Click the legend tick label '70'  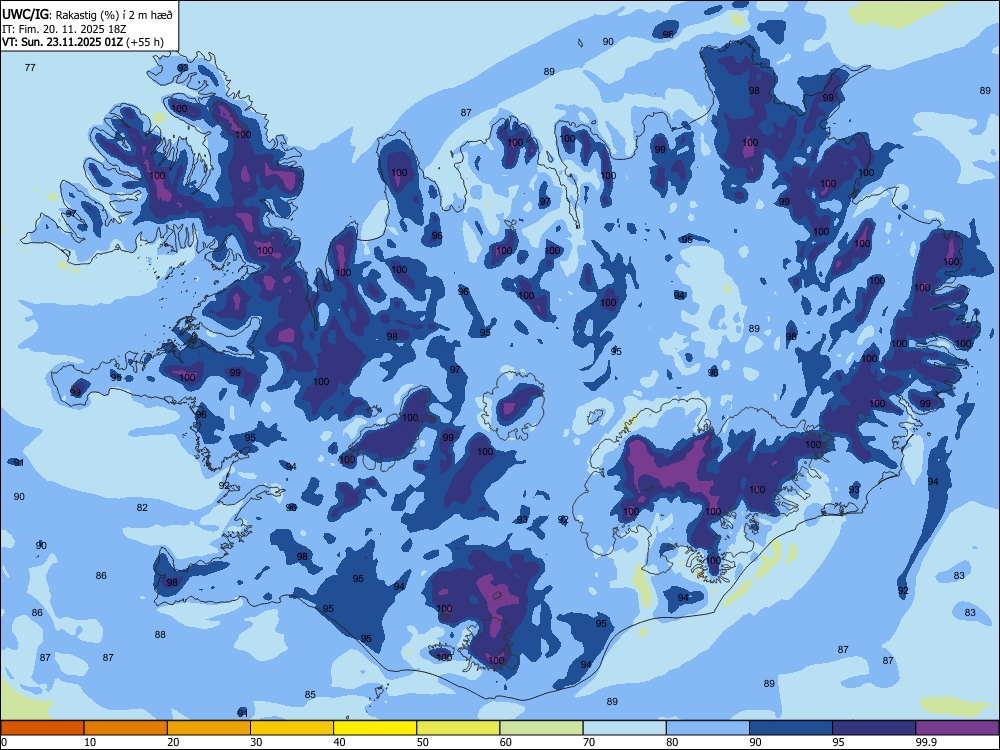(589, 742)
